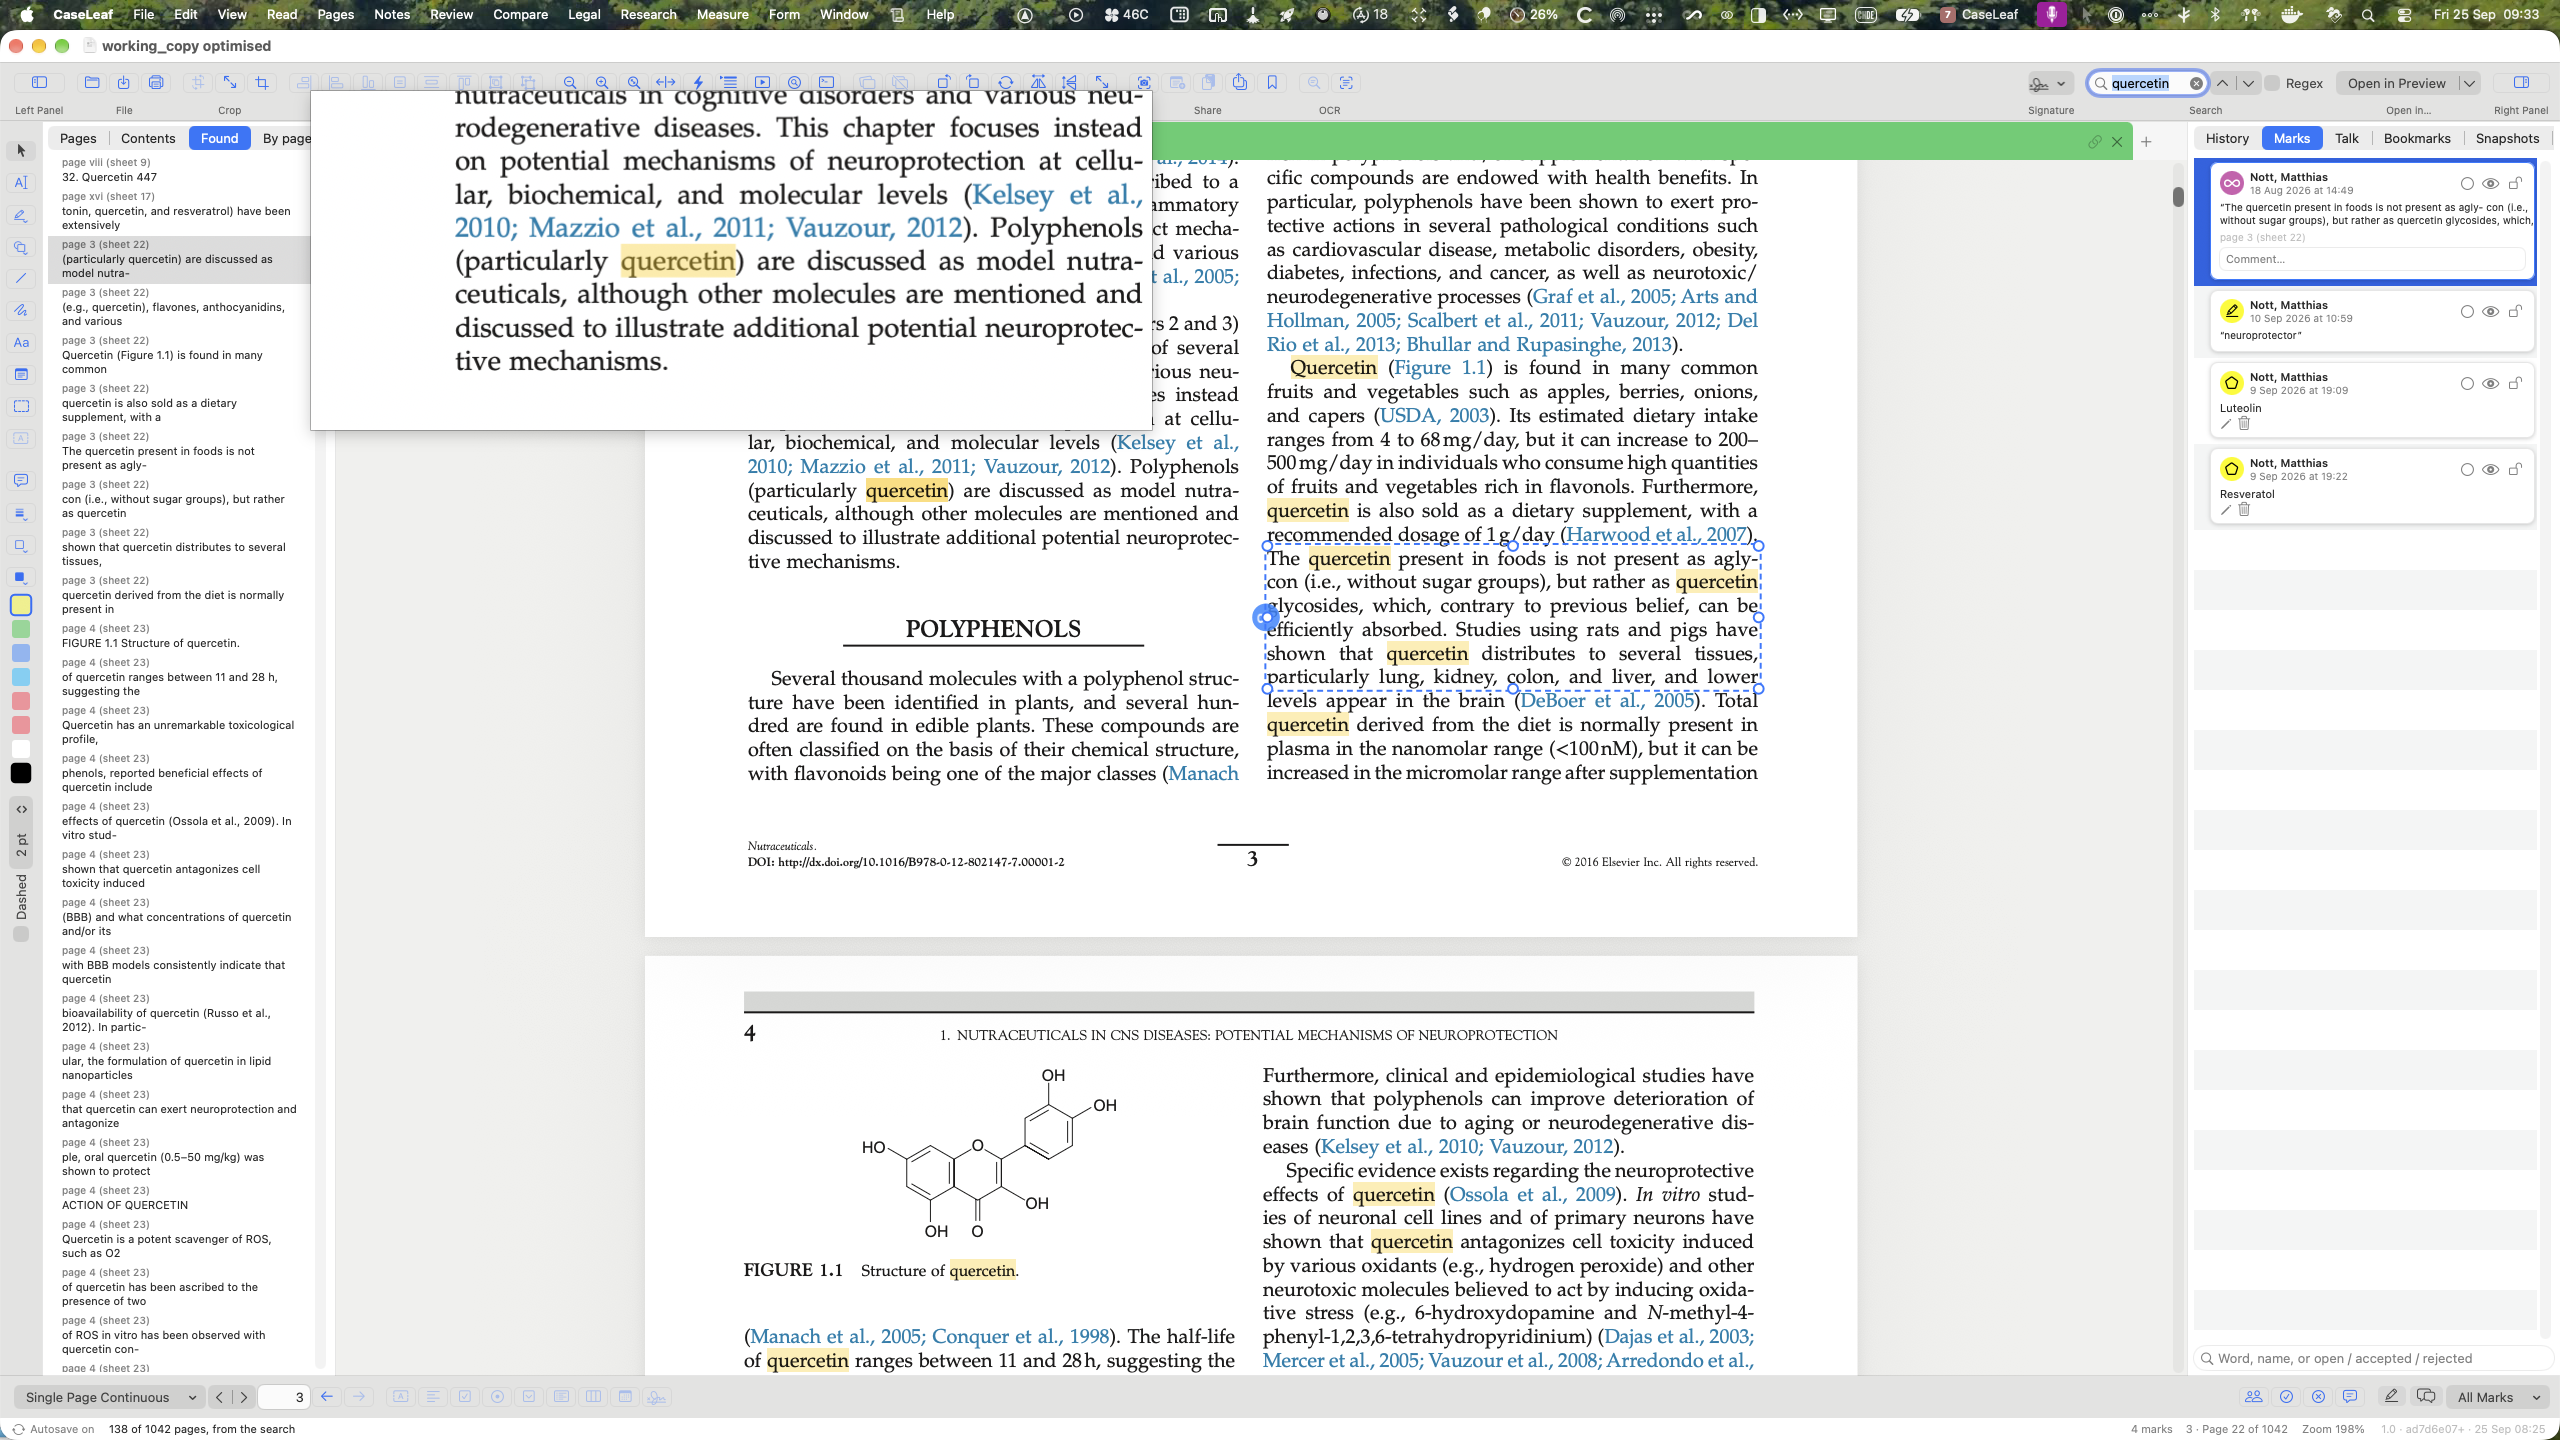Click the Share upload icon

(x=1240, y=83)
